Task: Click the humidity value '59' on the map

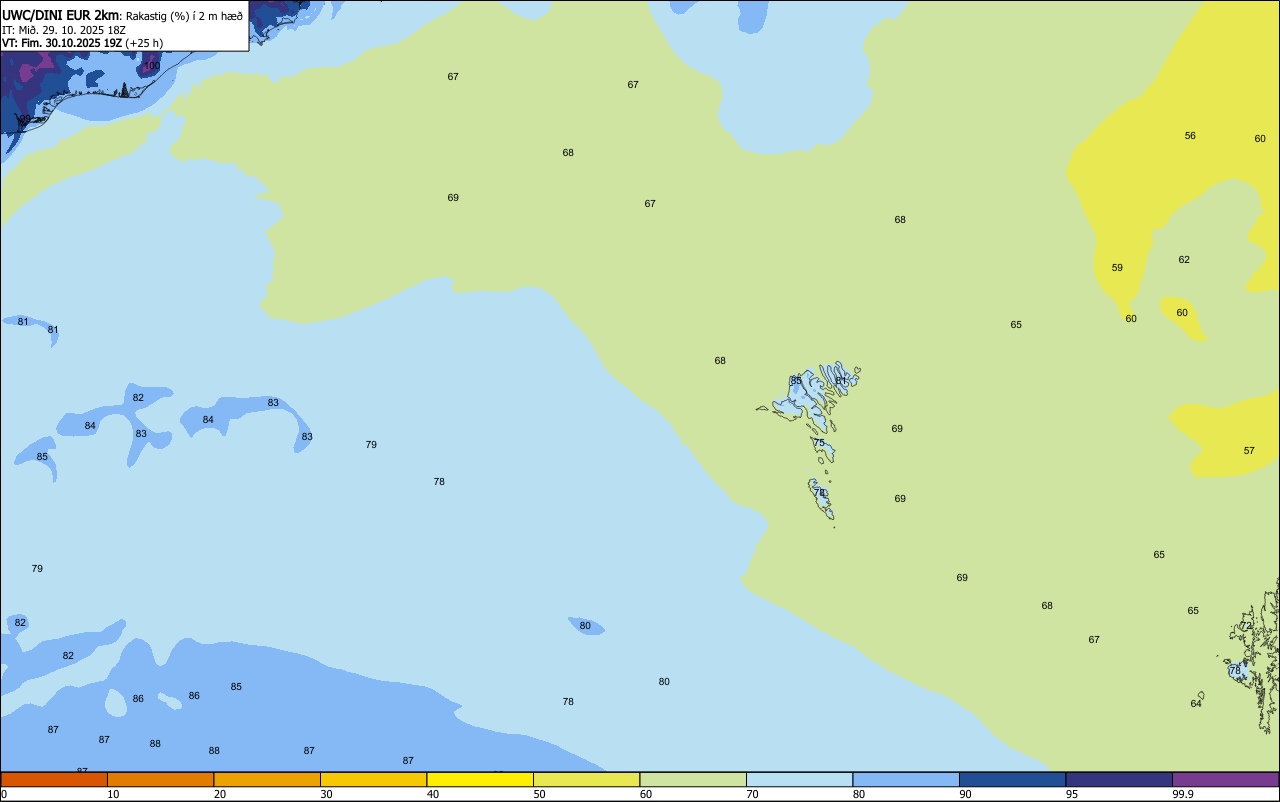Action: click(x=1117, y=268)
